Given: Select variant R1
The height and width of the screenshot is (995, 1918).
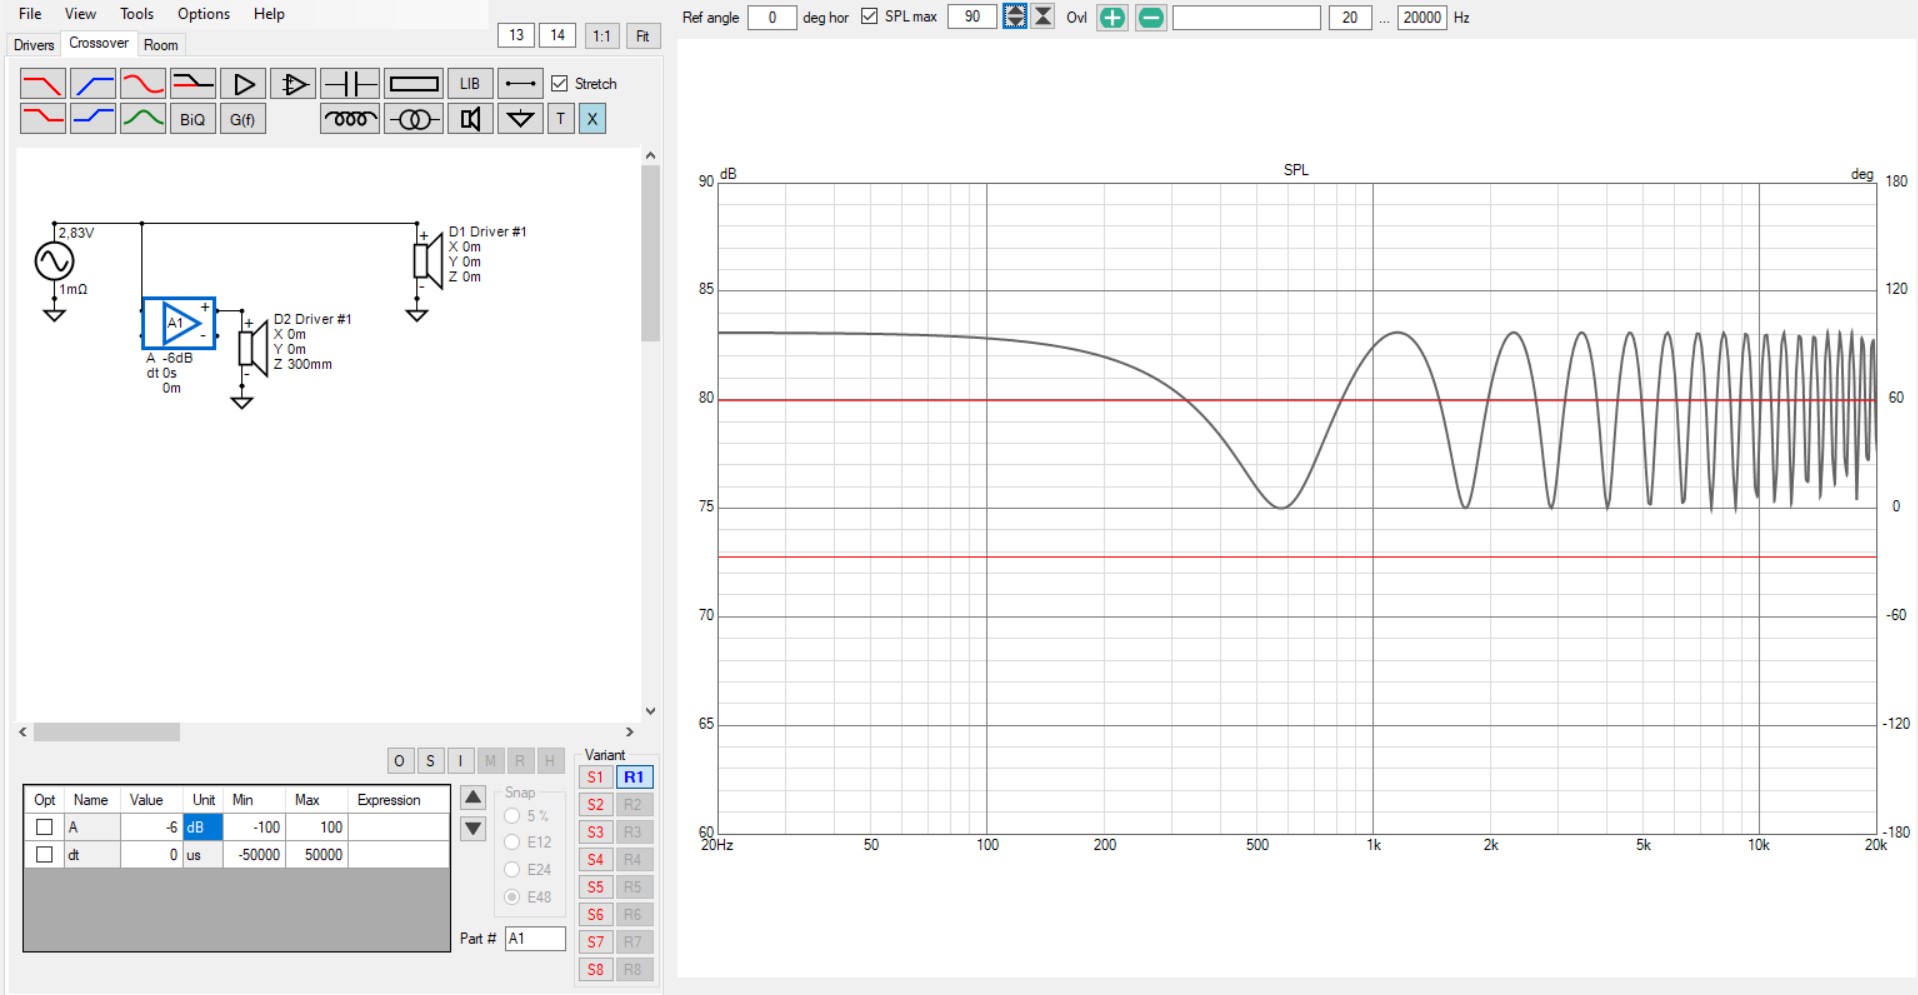Looking at the screenshot, I should (x=634, y=777).
